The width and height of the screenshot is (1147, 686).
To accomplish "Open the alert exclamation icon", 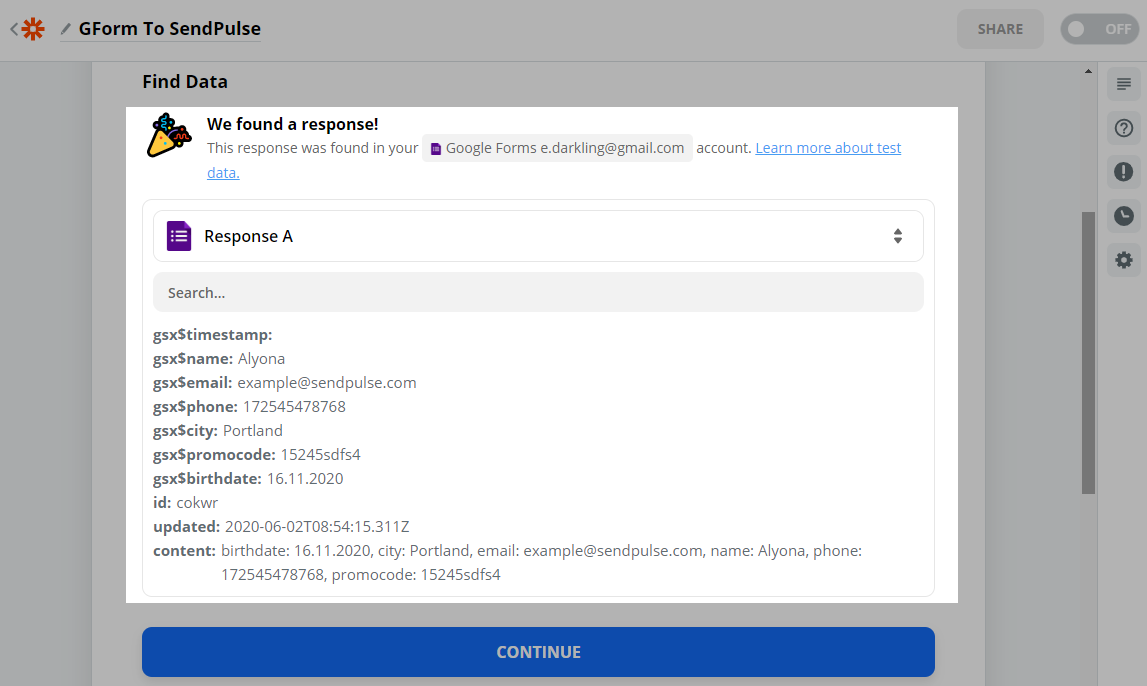I will pyautogui.click(x=1124, y=172).
